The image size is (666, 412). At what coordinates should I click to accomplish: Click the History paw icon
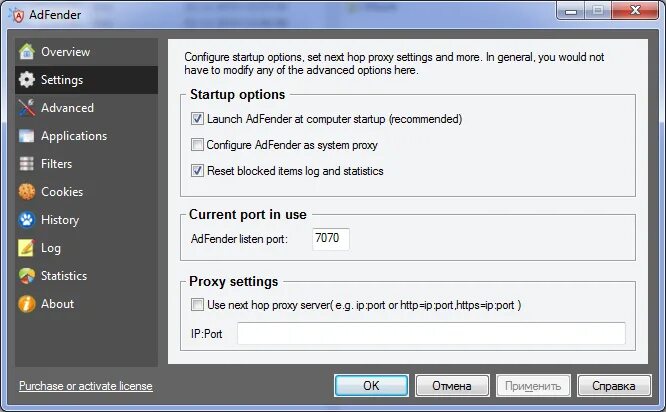(x=27, y=220)
